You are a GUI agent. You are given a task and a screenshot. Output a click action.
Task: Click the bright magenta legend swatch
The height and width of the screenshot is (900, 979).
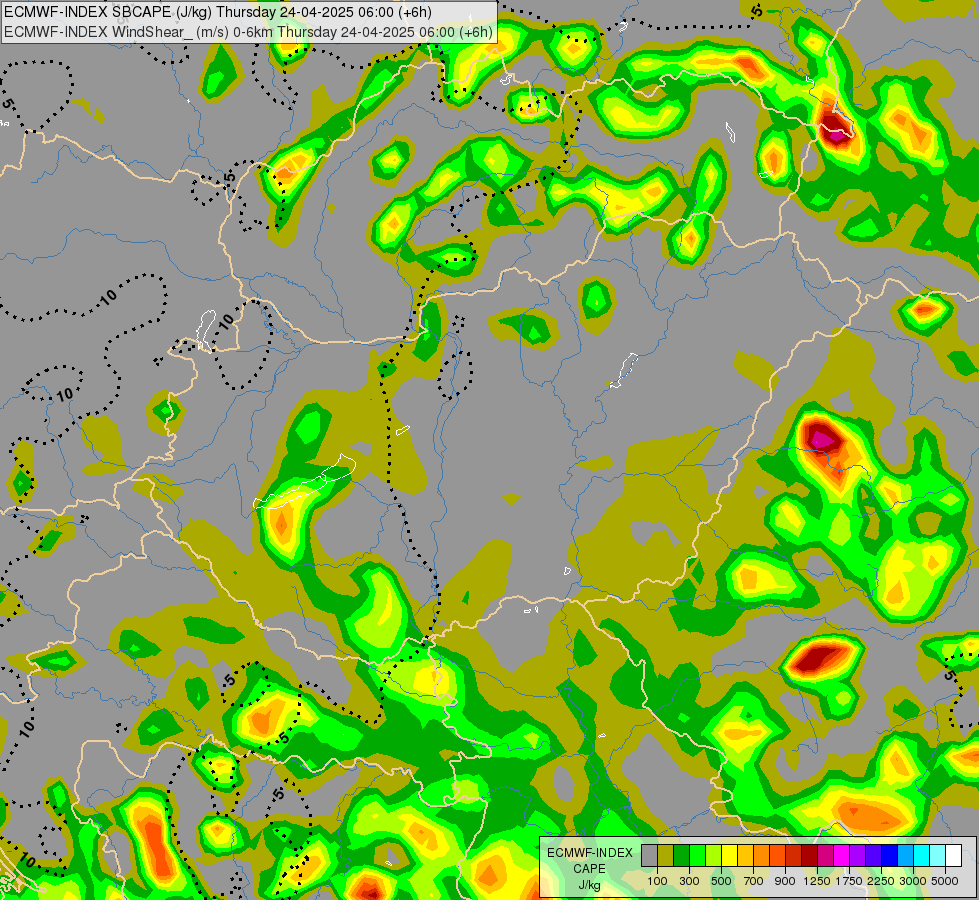pyautogui.click(x=841, y=855)
